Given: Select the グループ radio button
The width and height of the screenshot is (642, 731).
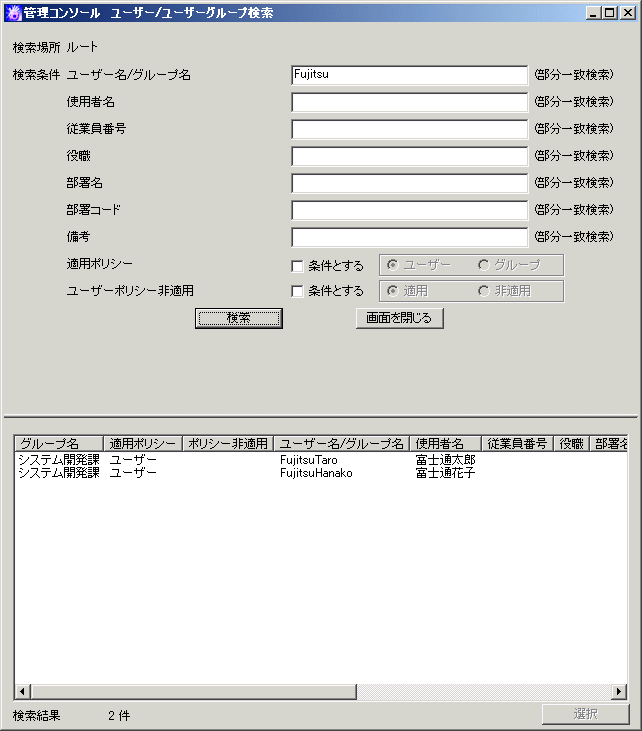Looking at the screenshot, I should [x=483, y=265].
